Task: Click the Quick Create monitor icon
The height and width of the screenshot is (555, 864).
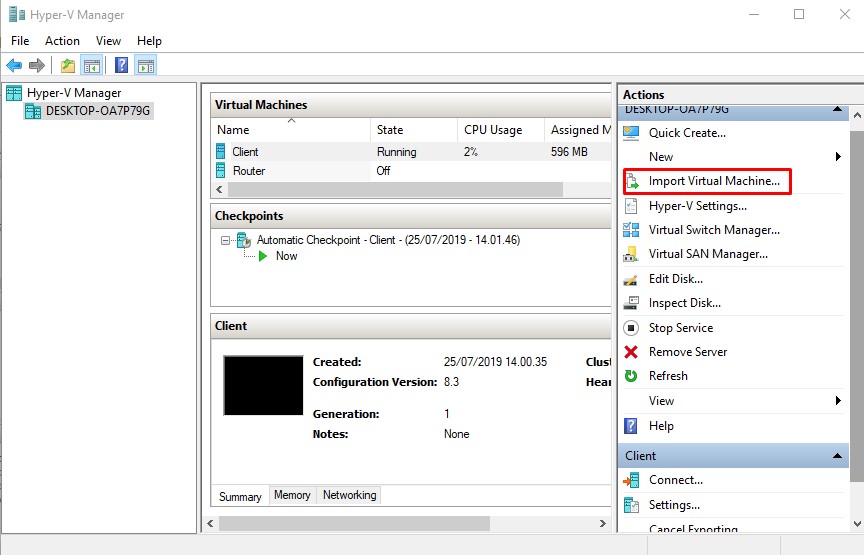Action: coord(631,133)
